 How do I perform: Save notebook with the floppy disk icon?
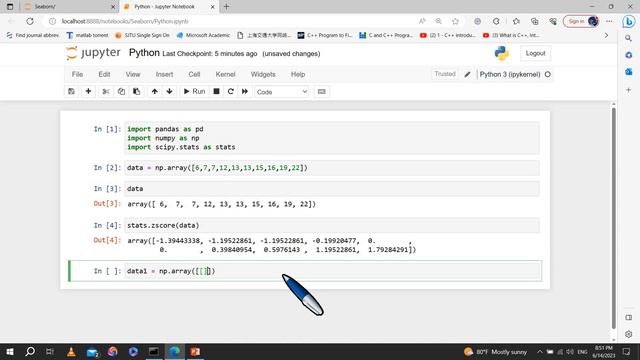tap(71, 91)
